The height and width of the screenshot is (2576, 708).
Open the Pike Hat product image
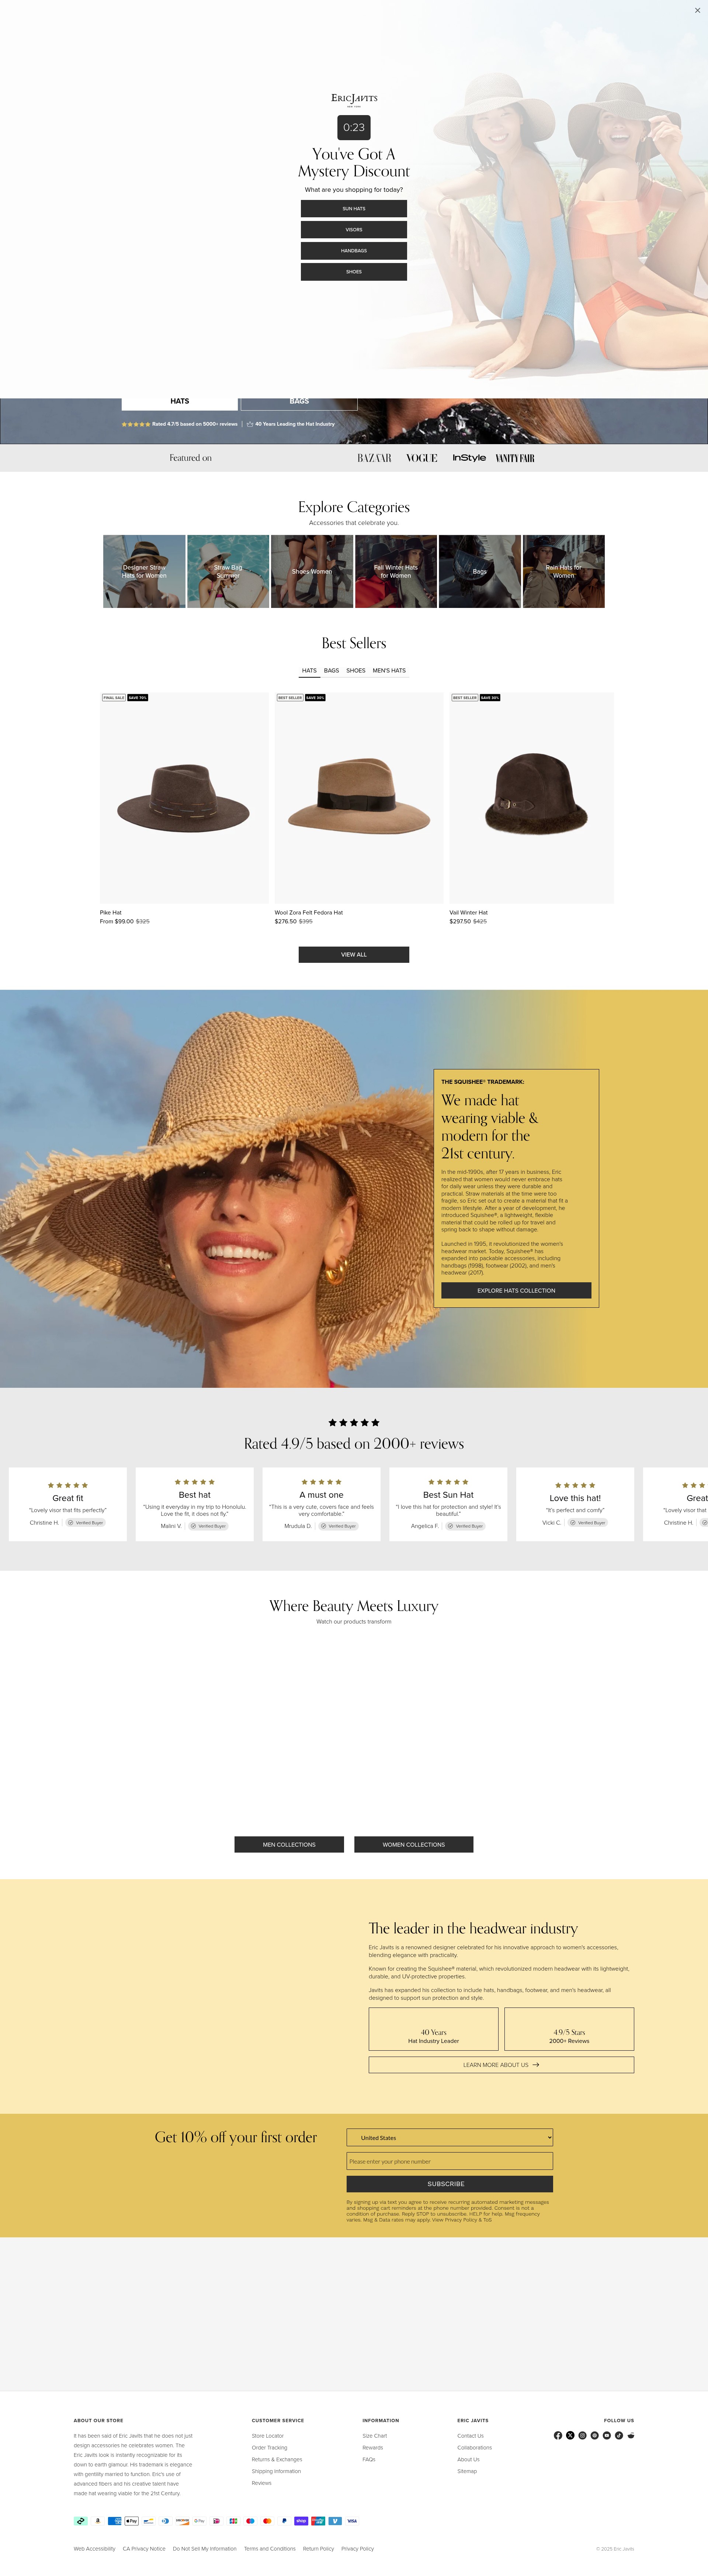(184, 798)
